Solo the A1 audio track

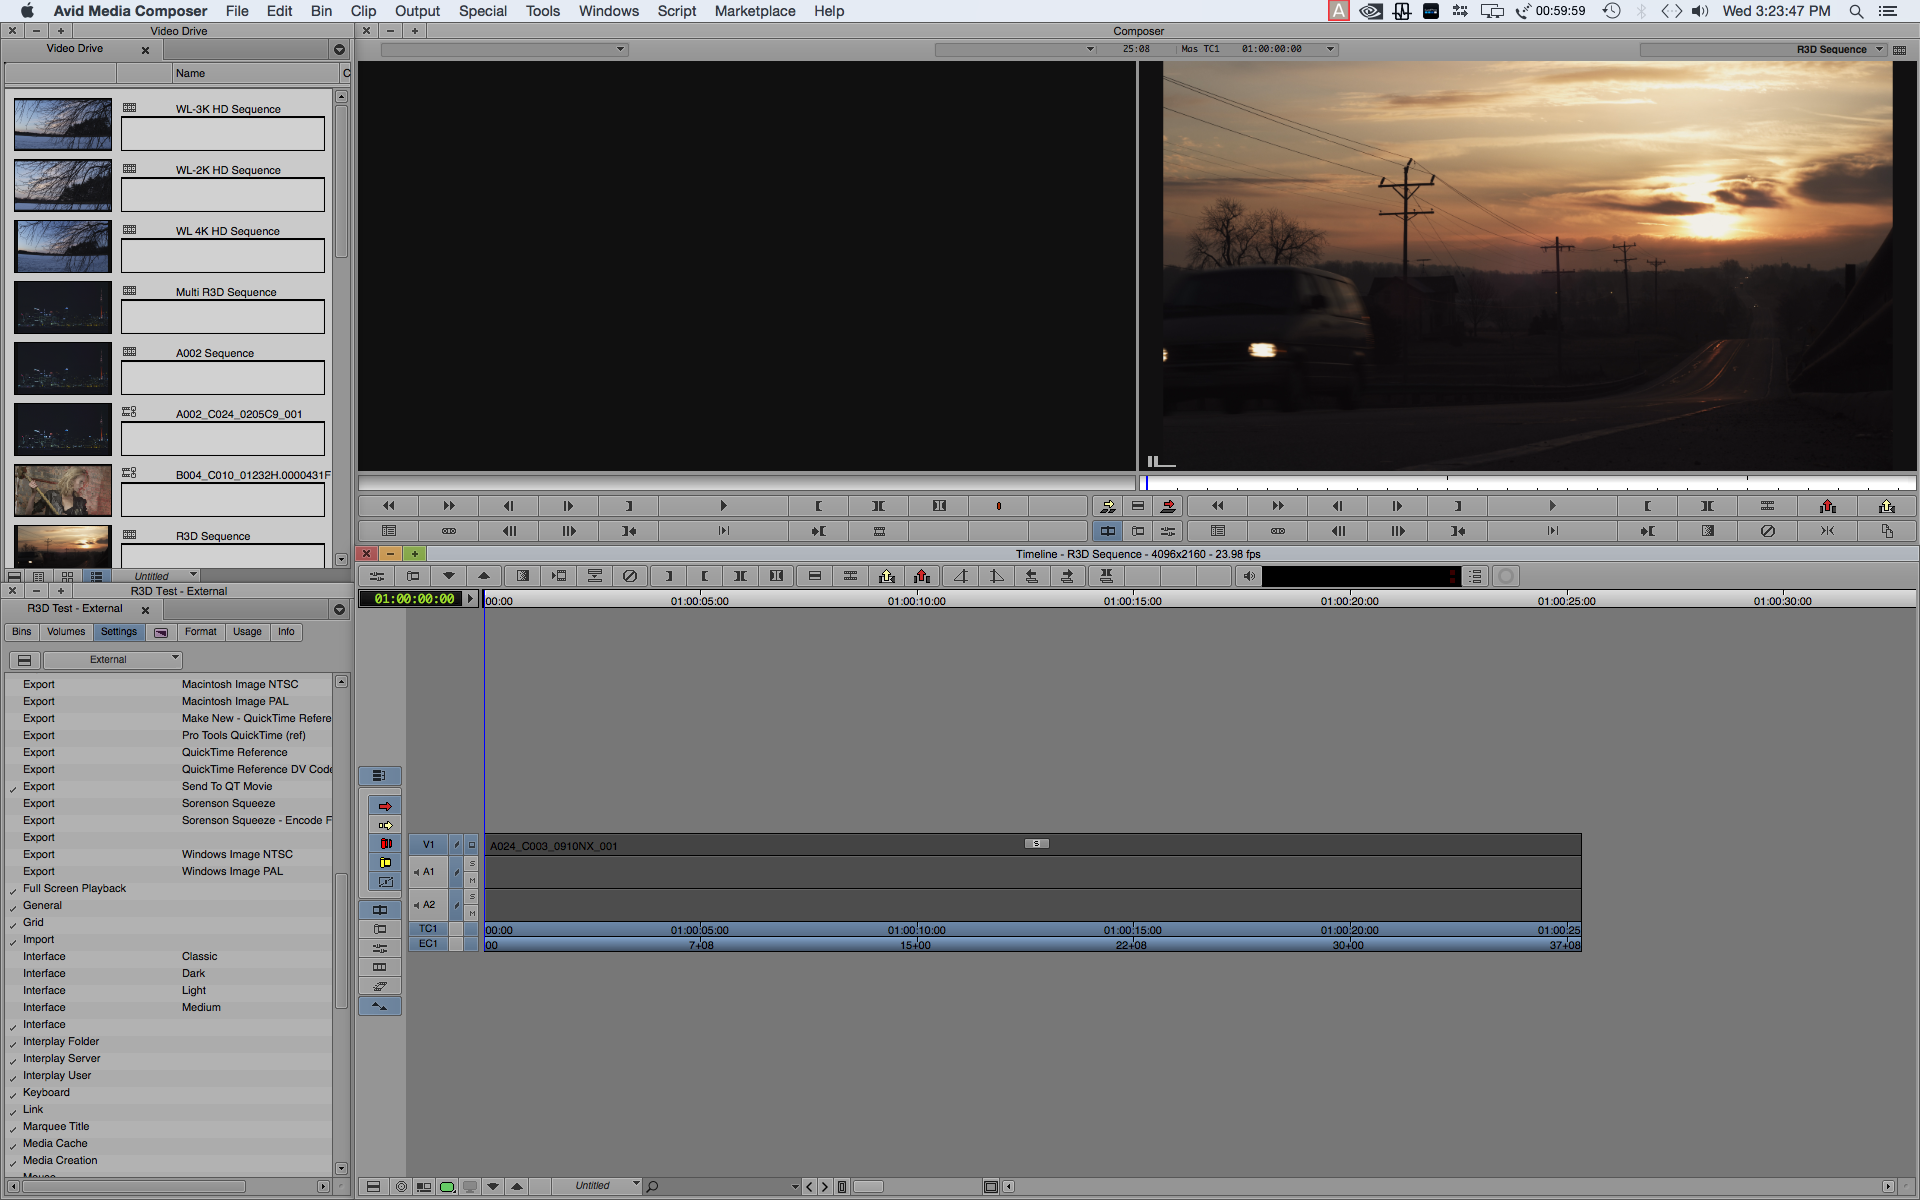tap(472, 863)
